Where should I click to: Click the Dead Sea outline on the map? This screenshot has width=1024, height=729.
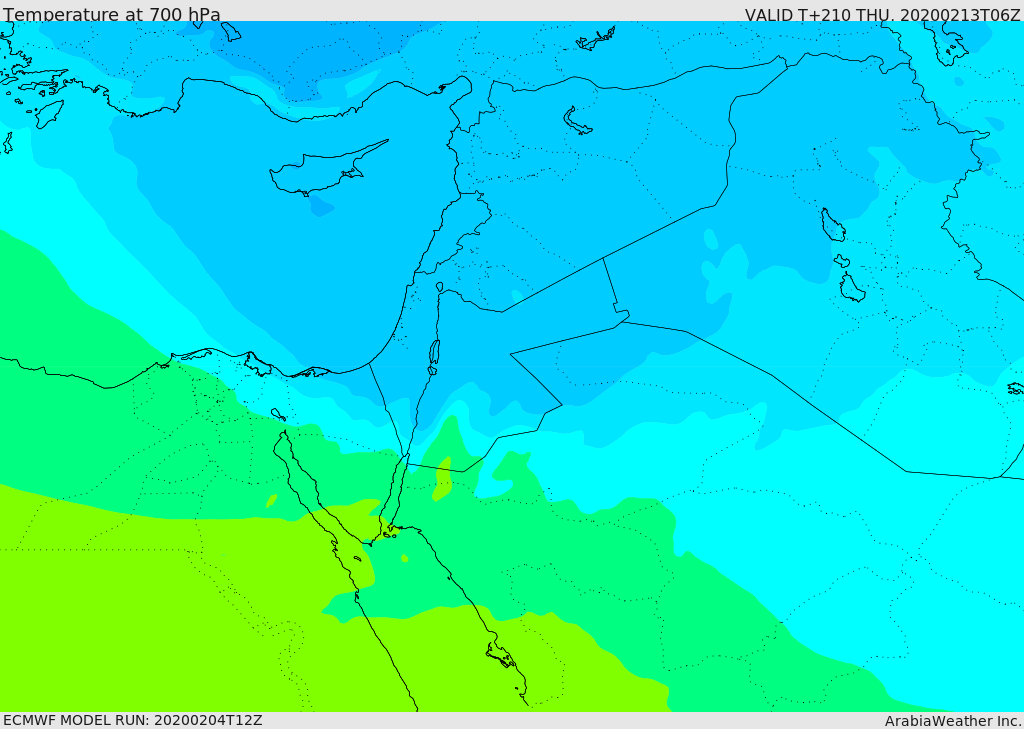tap(434, 357)
